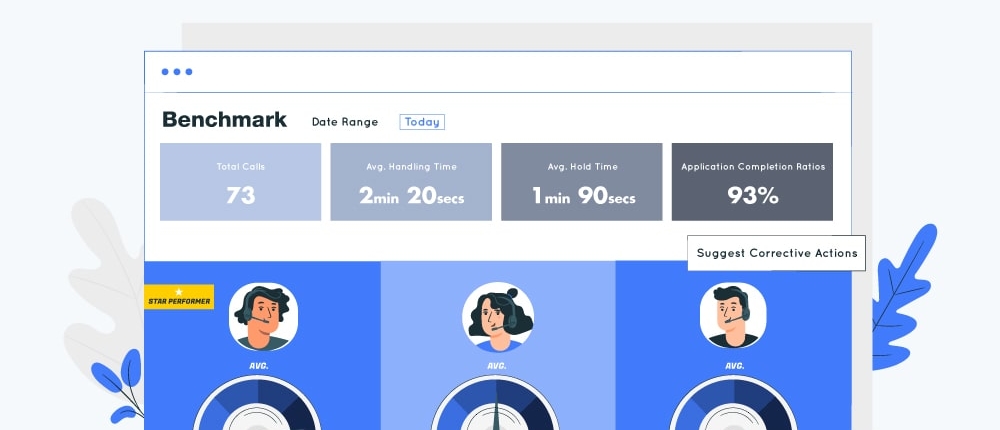Screen dimensions: 1000x430
Task: Select the third agent avatar on right
Action: pos(733,316)
